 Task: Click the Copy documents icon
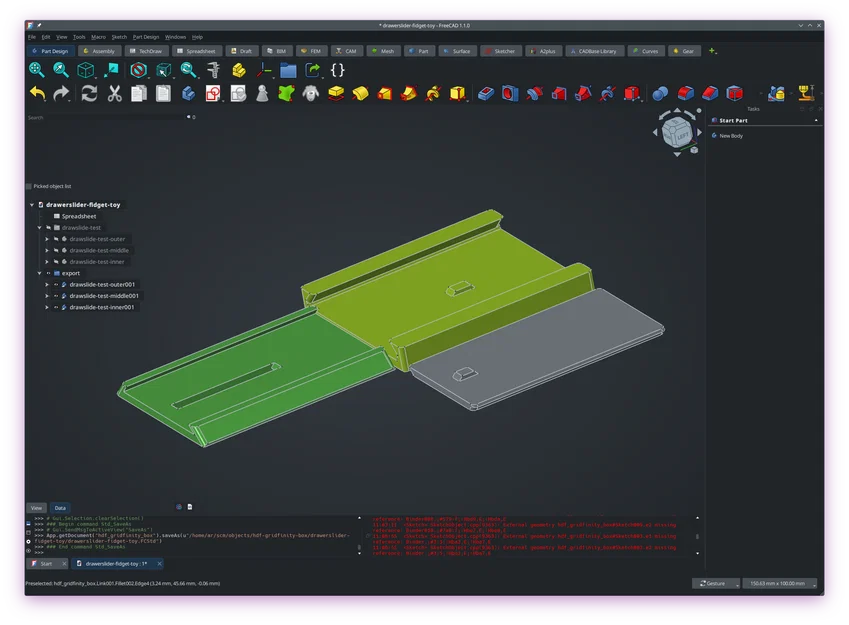click(x=139, y=93)
